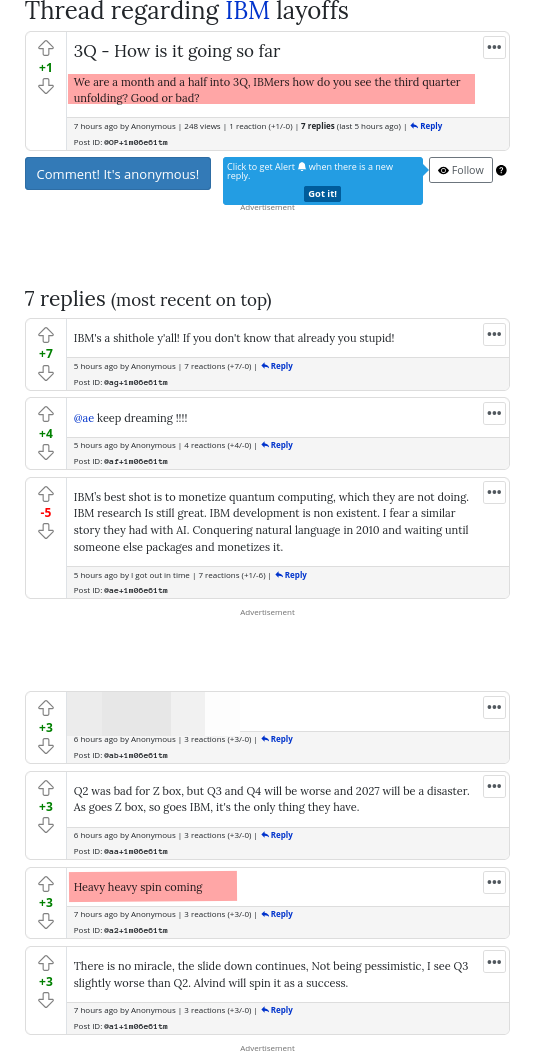Dismiss alert tooltip with 'Got it!'

[323, 194]
